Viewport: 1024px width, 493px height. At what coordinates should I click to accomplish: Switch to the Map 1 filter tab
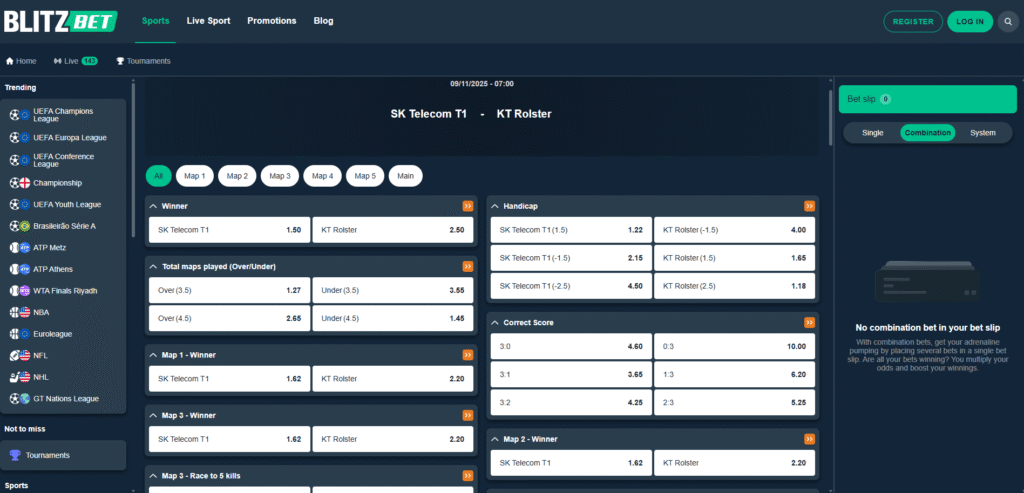(195, 176)
